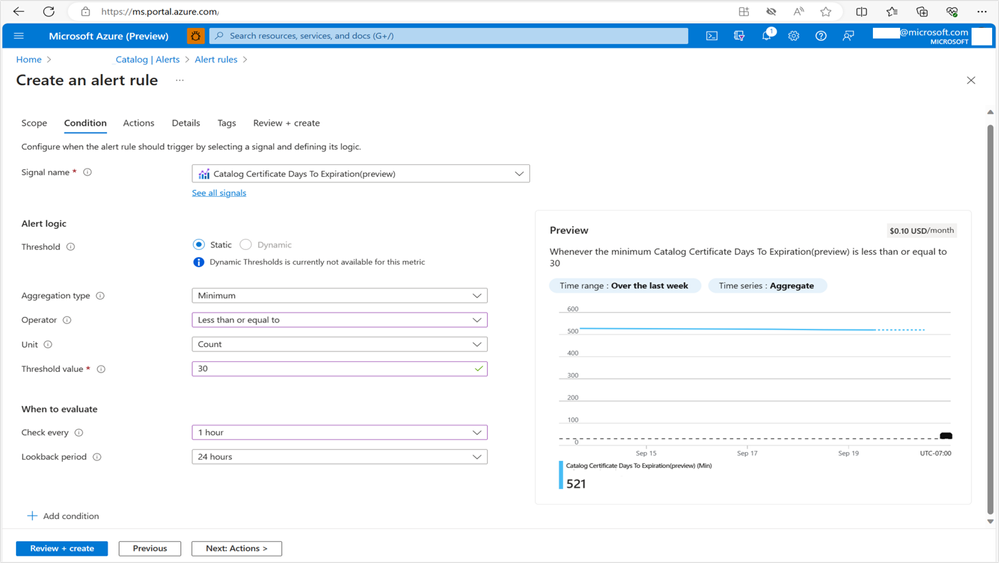Viewport: 999px width, 563px height.
Task: Switch to the Actions tab
Action: (138, 123)
